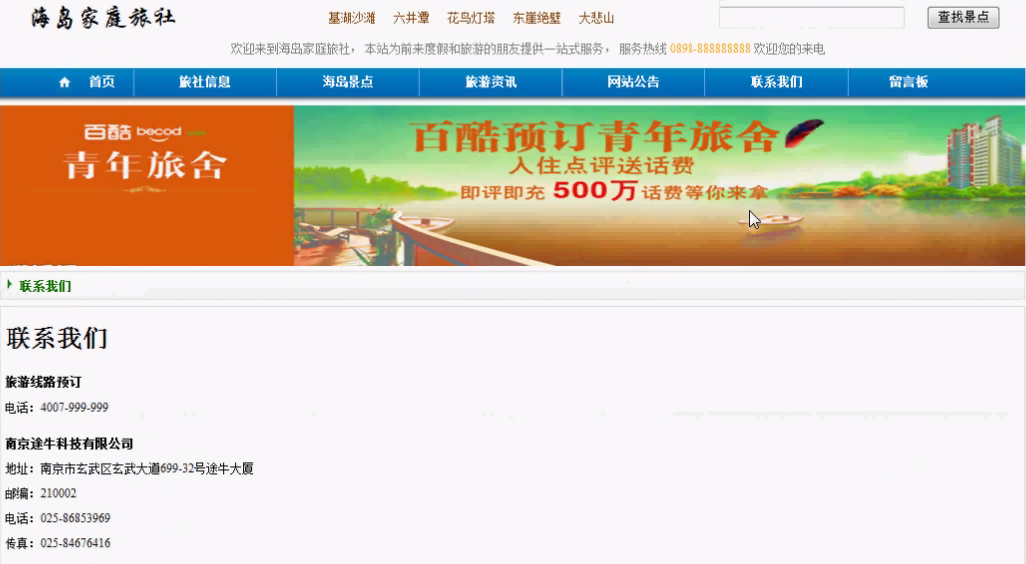Open the 六井潭 attraction link
1026x564 pixels.
coord(411,18)
